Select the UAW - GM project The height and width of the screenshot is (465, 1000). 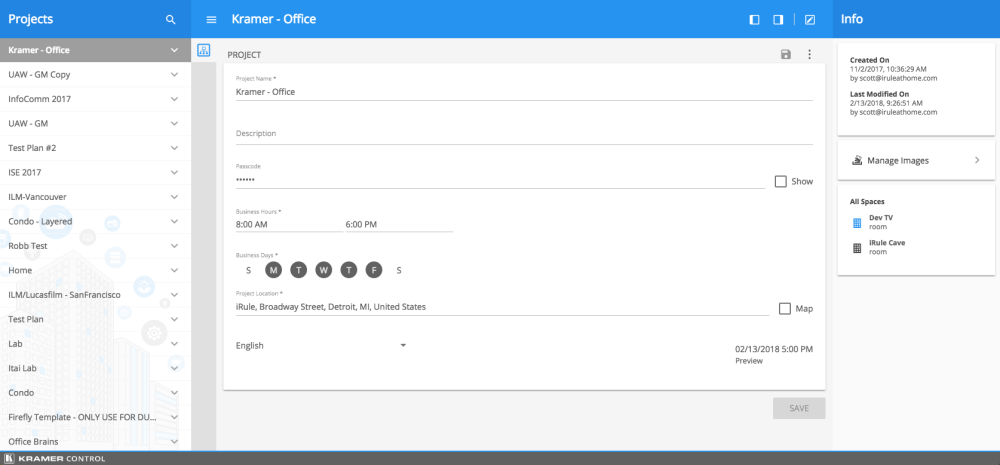(x=95, y=124)
